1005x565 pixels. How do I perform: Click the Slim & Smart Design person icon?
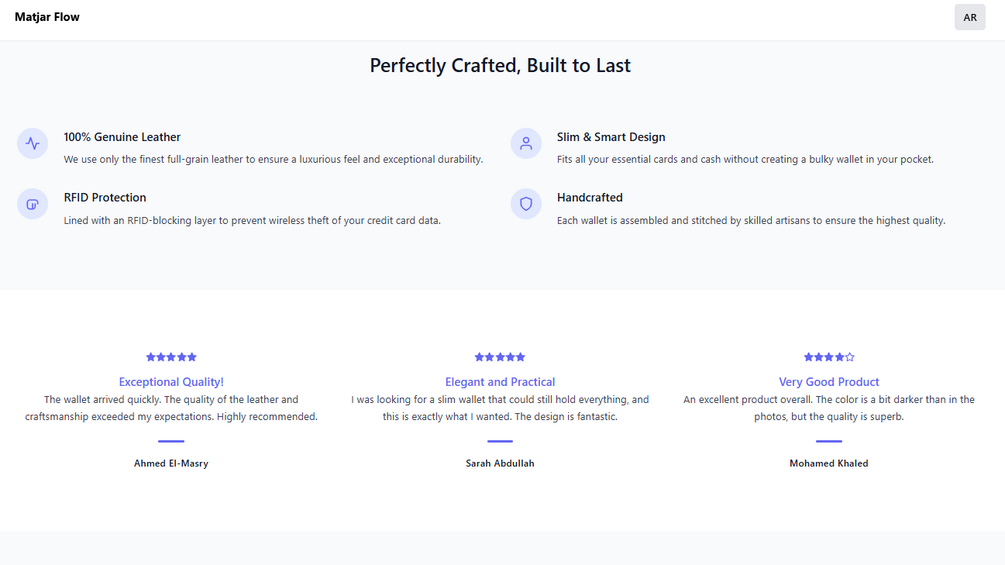(526, 143)
